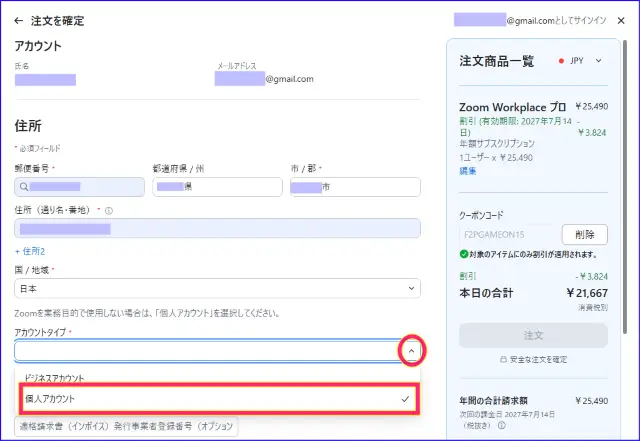This screenshot has width=640, height=441.
Task: Click the info icon next to 住所（通り名・番地）
Action: click(109, 211)
